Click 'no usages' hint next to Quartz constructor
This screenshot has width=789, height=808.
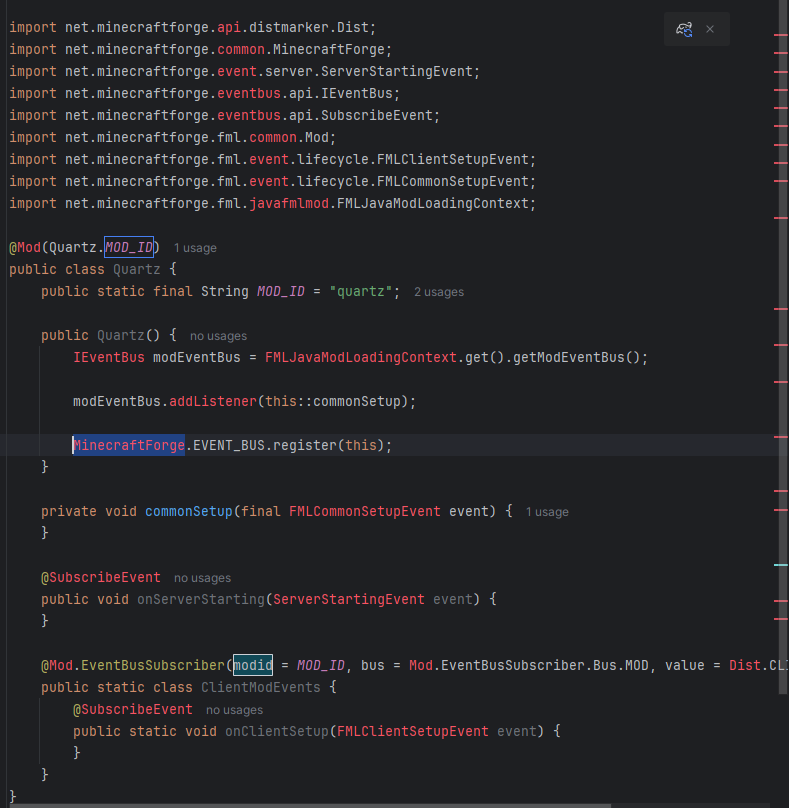click(218, 336)
